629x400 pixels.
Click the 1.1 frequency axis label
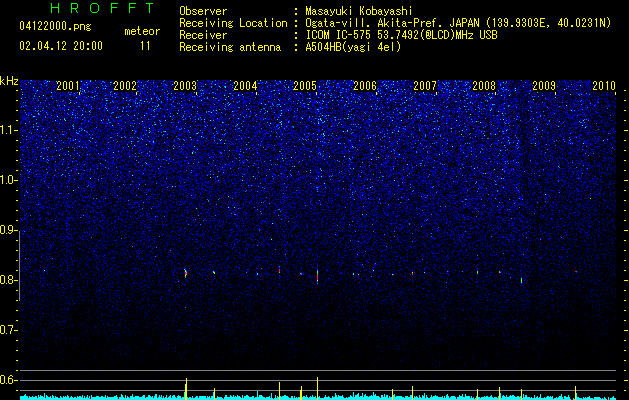[x=8, y=130]
